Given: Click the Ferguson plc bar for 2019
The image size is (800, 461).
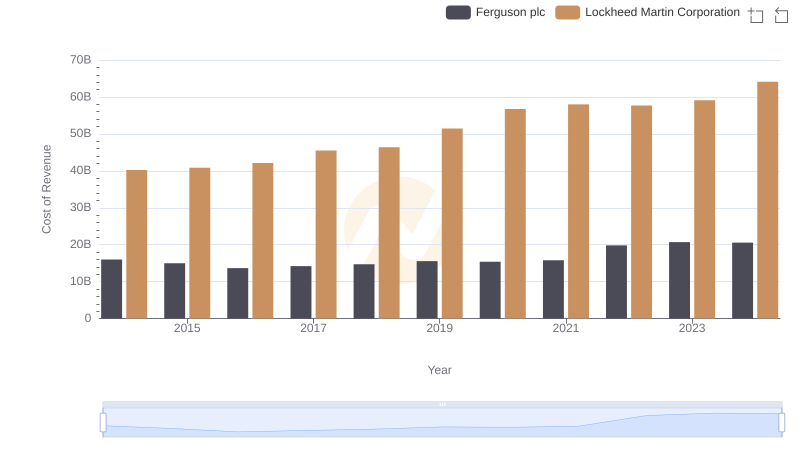Looking at the screenshot, I should click(427, 290).
